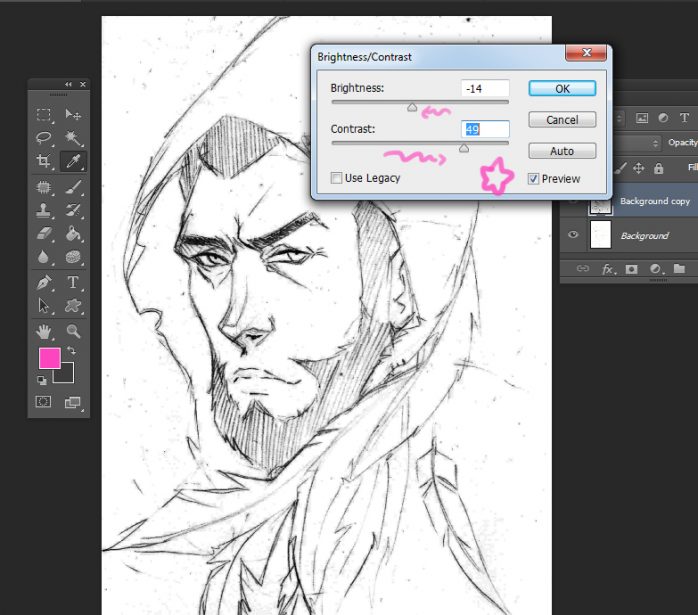Activate the Type tool
Image resolution: width=698 pixels, height=615 pixels.
(x=73, y=283)
